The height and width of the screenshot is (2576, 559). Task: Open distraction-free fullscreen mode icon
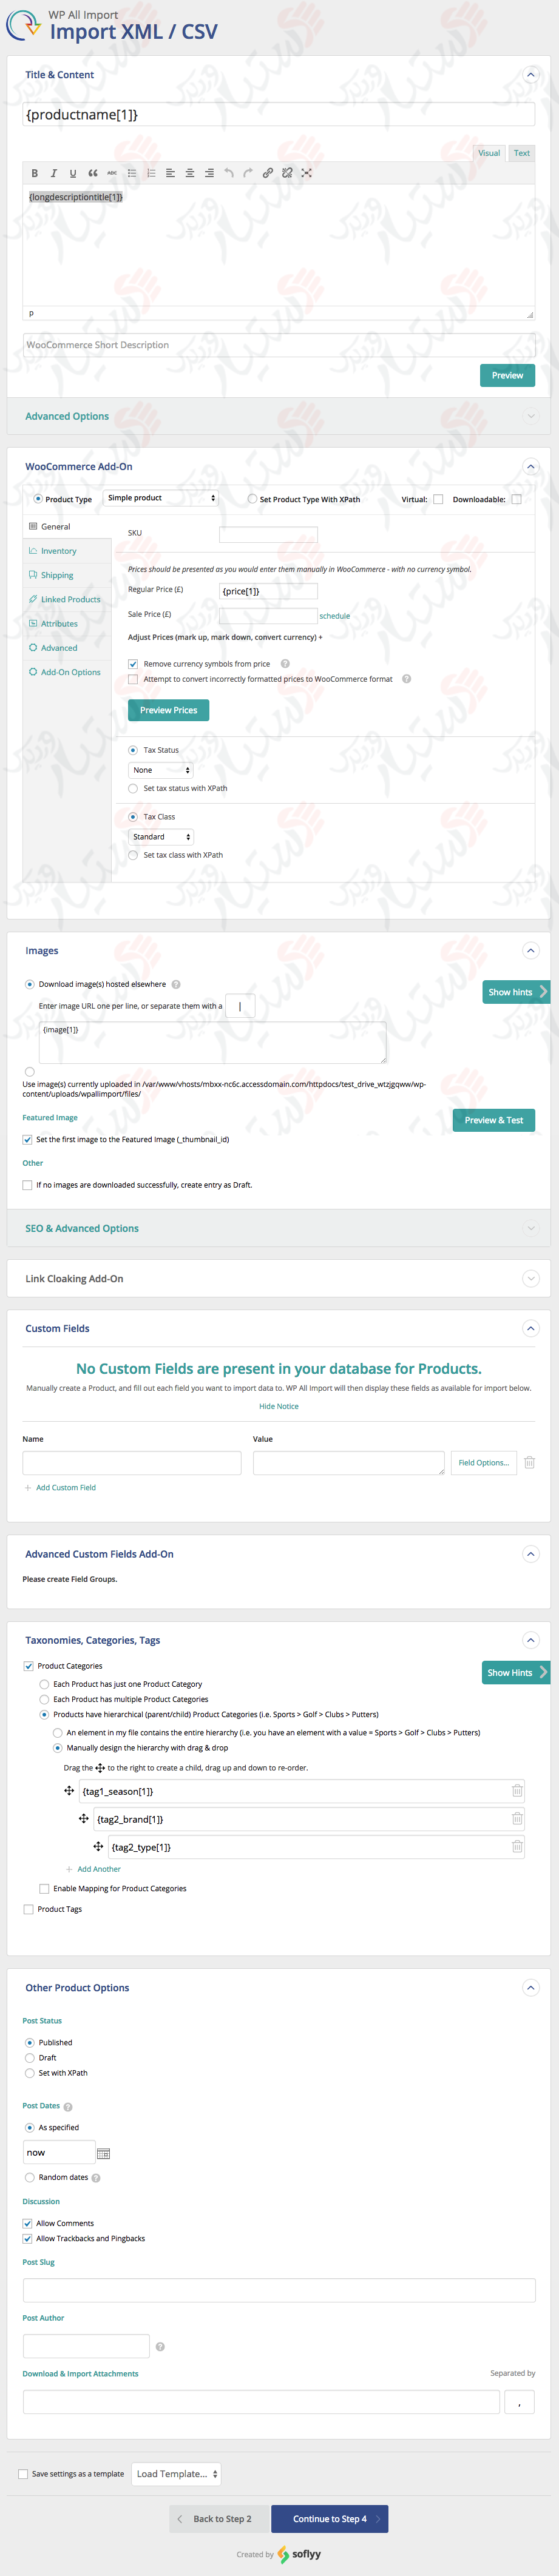pyautogui.click(x=307, y=173)
